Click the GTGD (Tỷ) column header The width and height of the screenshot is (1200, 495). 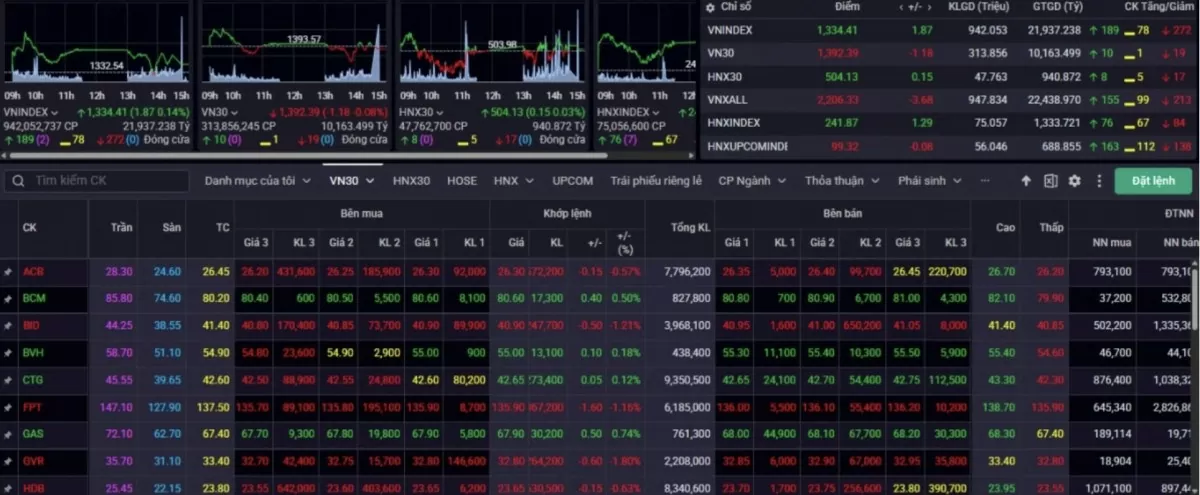pos(1056,7)
